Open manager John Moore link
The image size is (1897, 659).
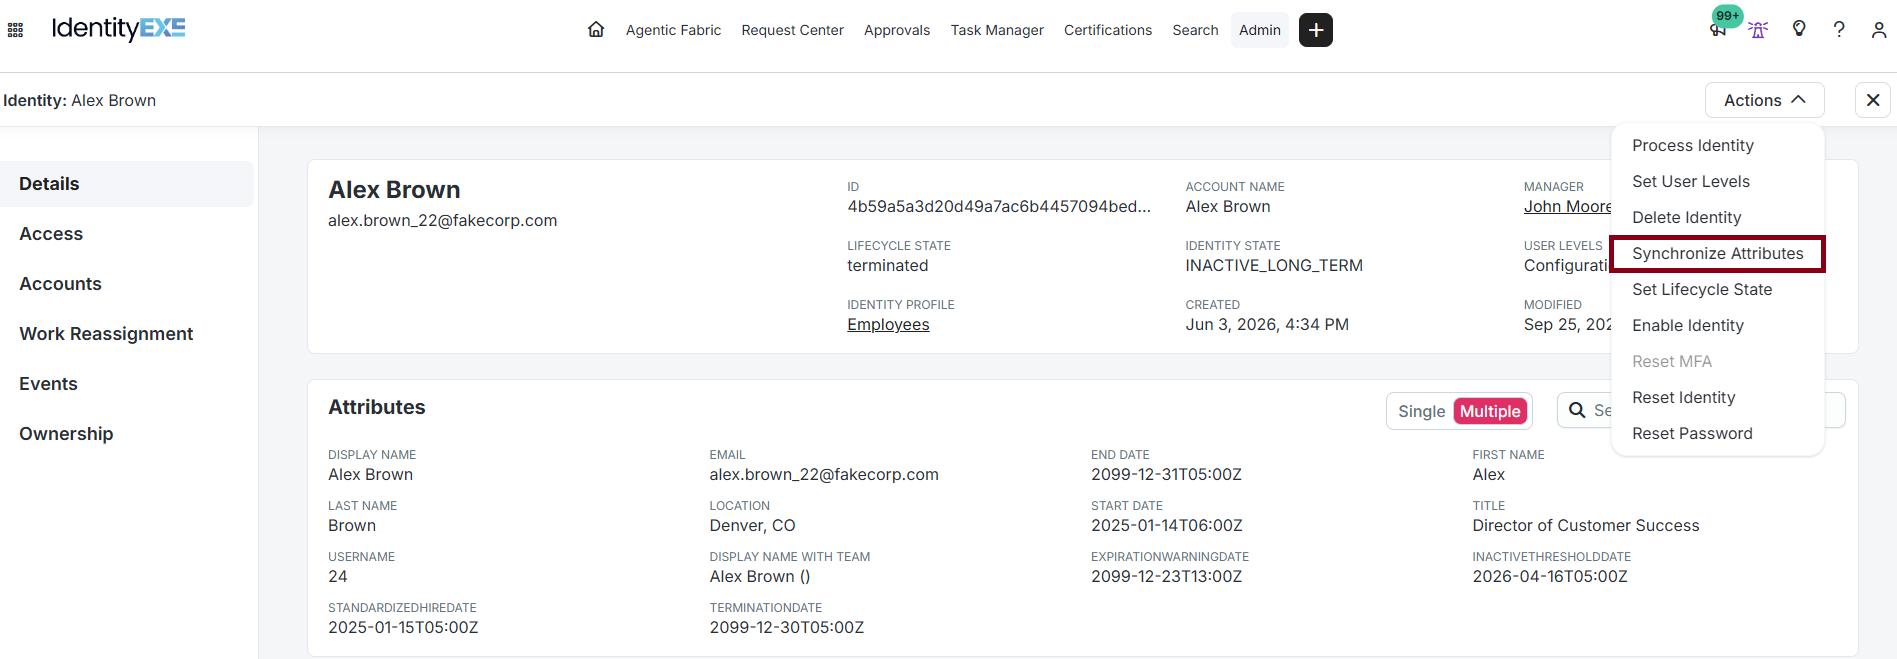pyautogui.click(x=1567, y=206)
